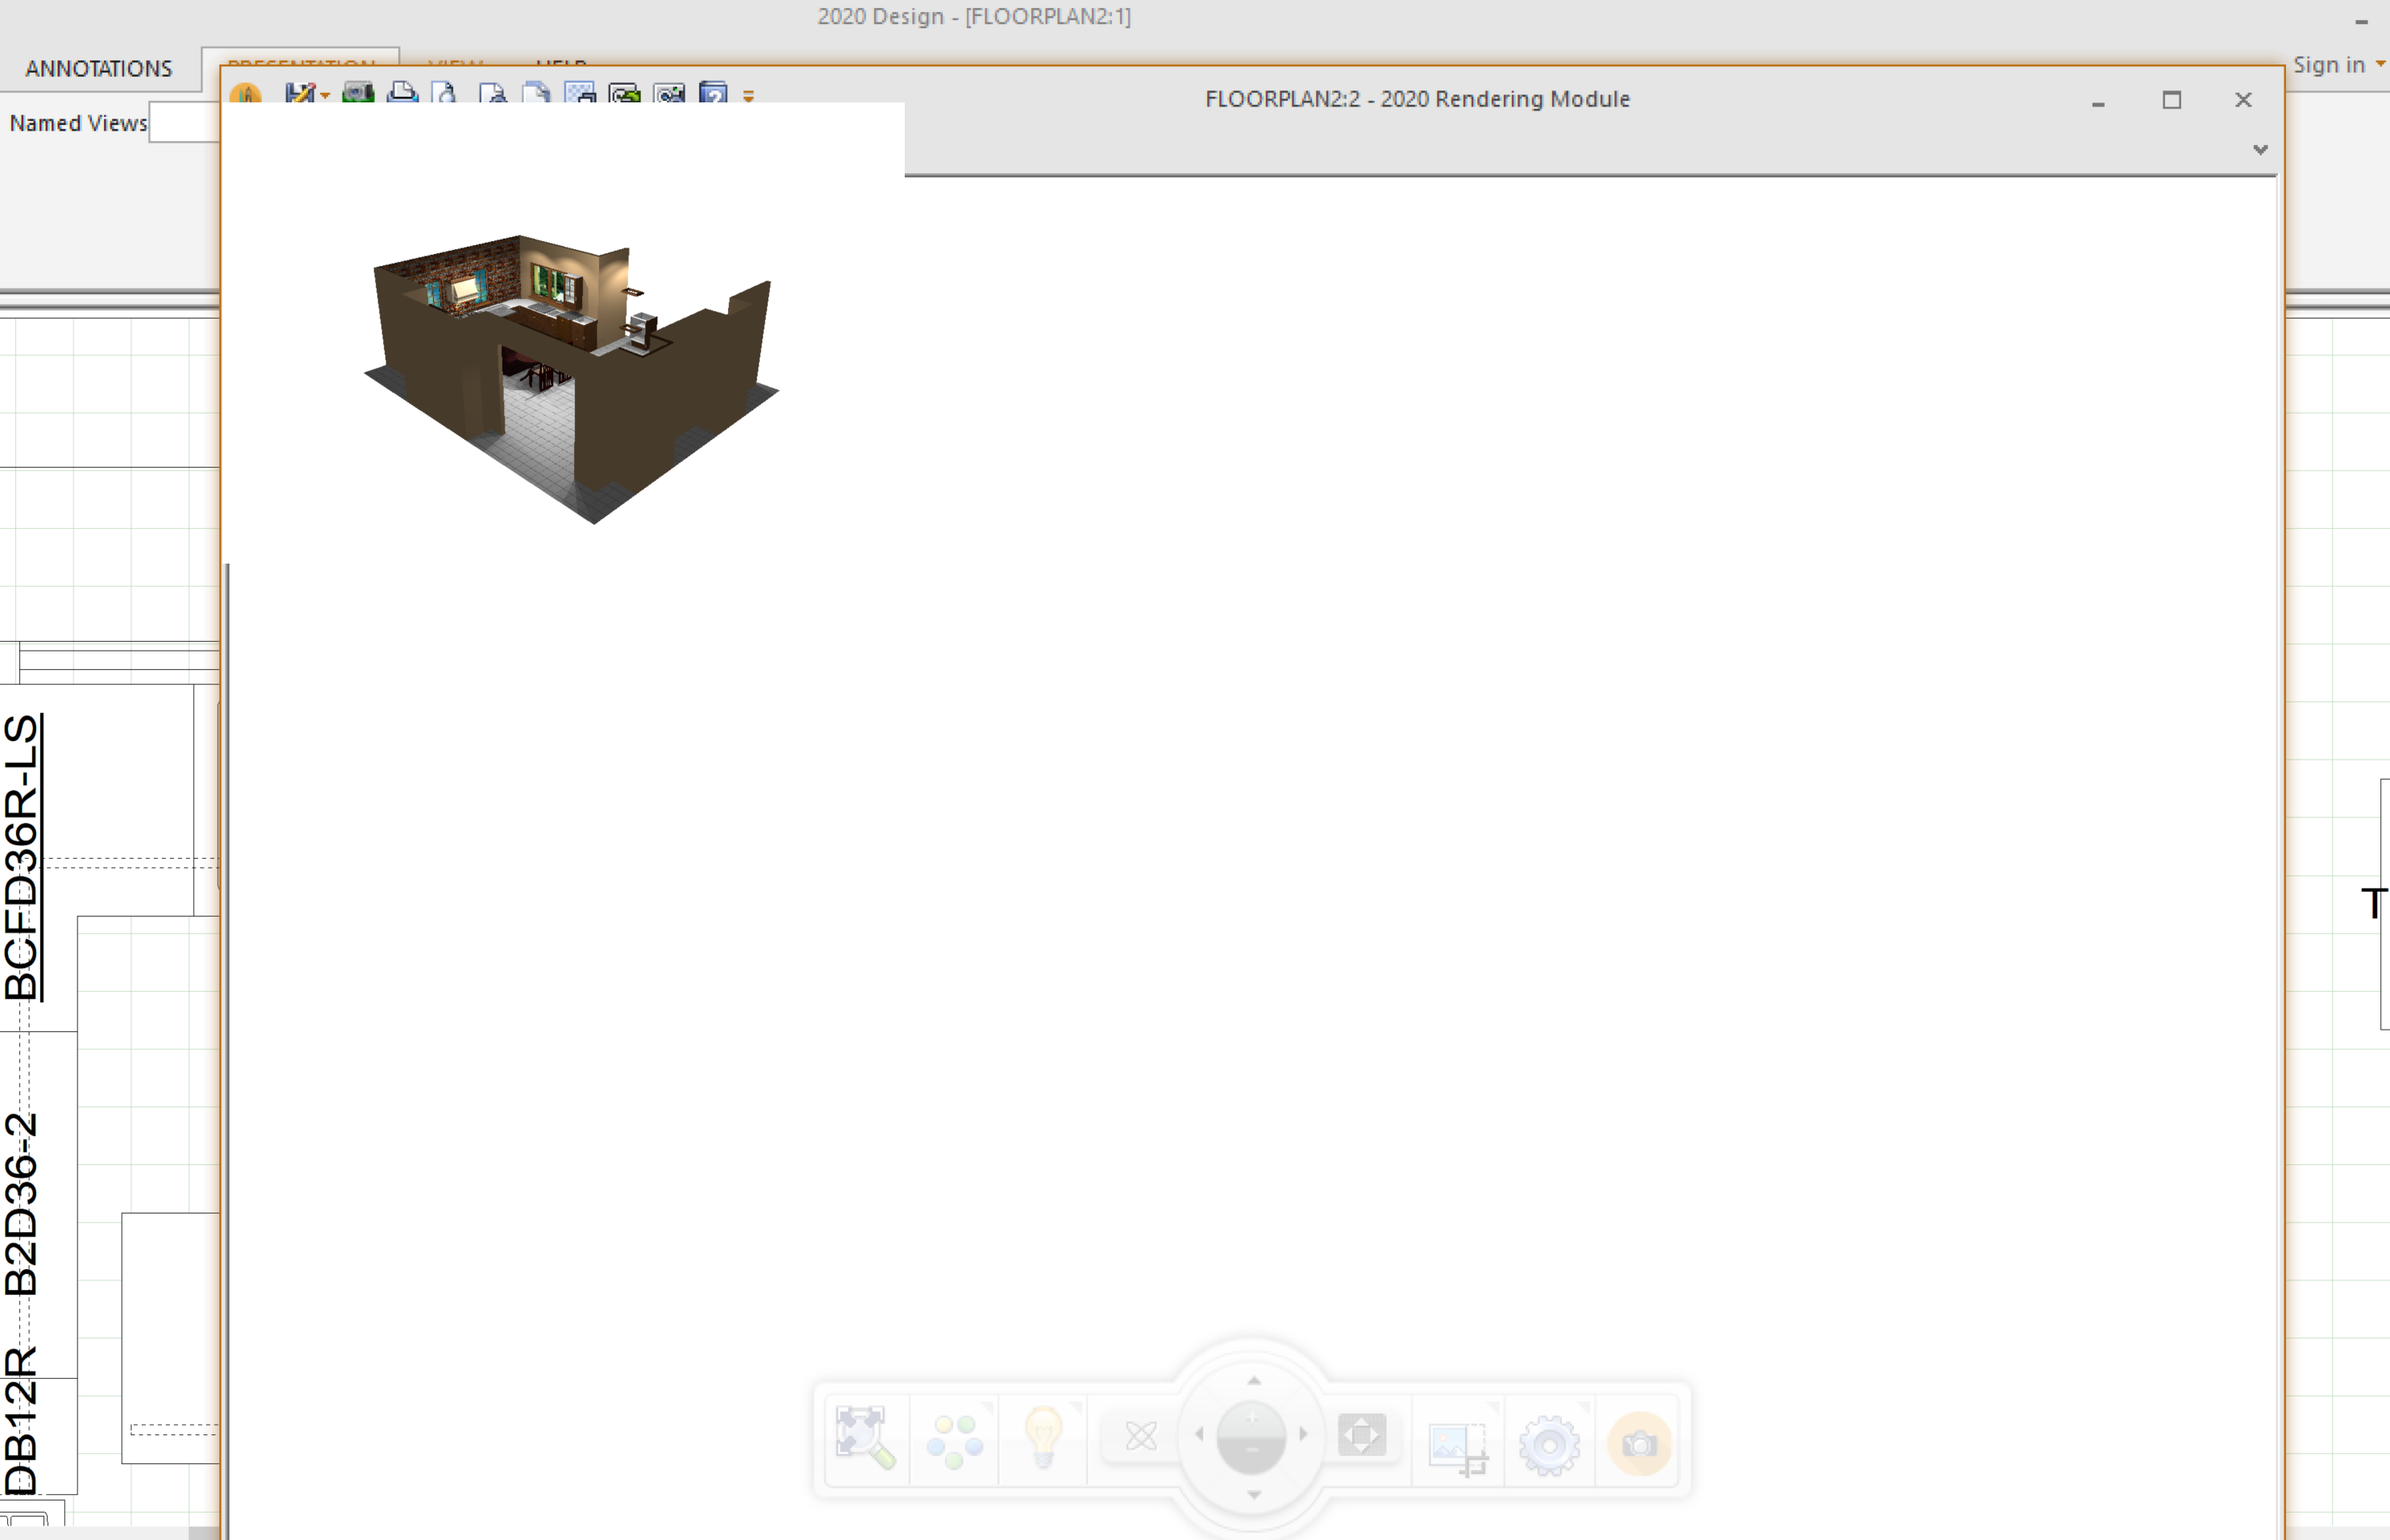Select the B2D36-2 cabinet label in floorplan
The image size is (2390, 1540).
pyautogui.click(x=21, y=1204)
